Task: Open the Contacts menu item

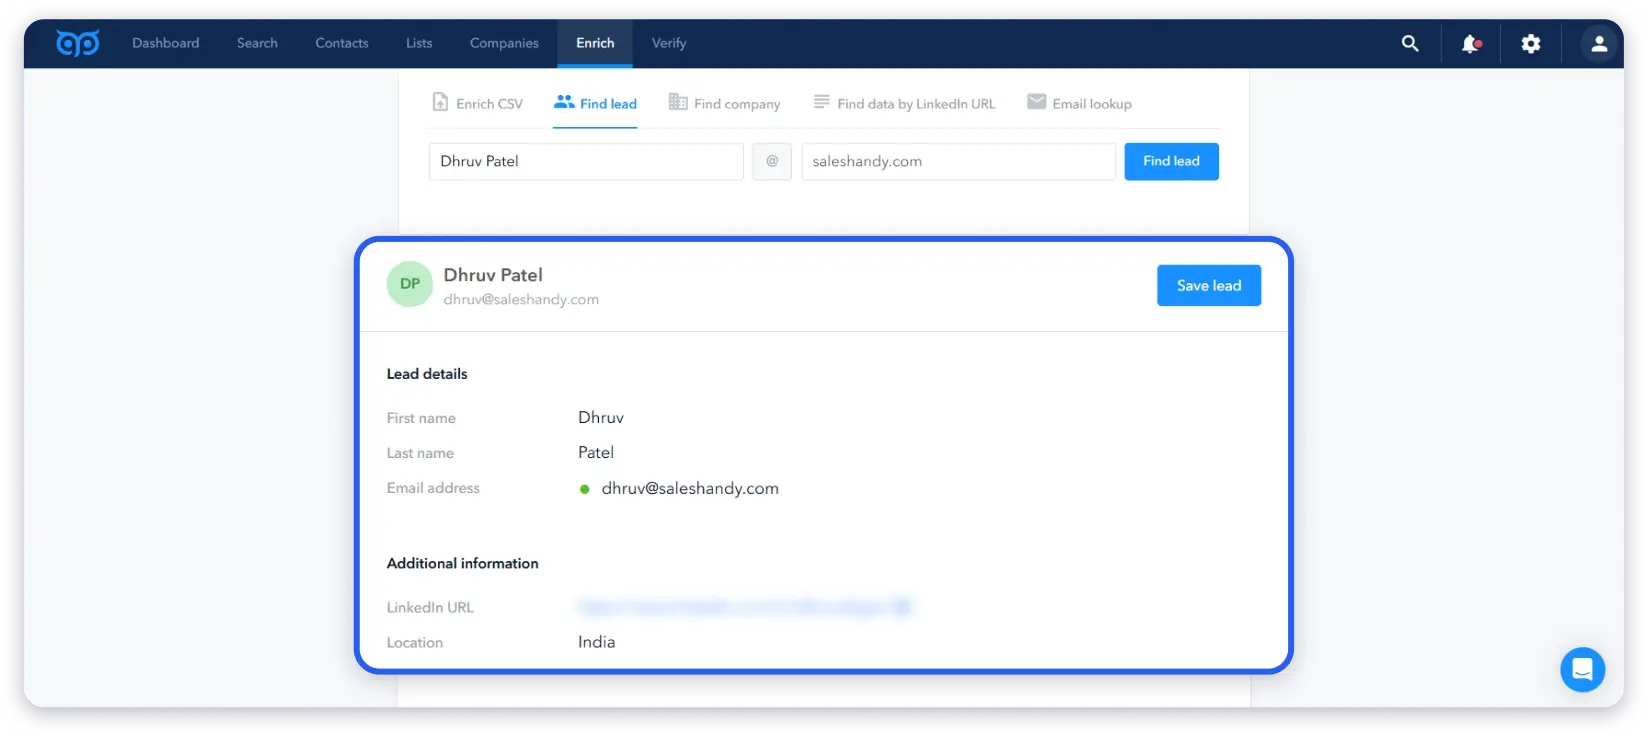Action: tap(342, 43)
